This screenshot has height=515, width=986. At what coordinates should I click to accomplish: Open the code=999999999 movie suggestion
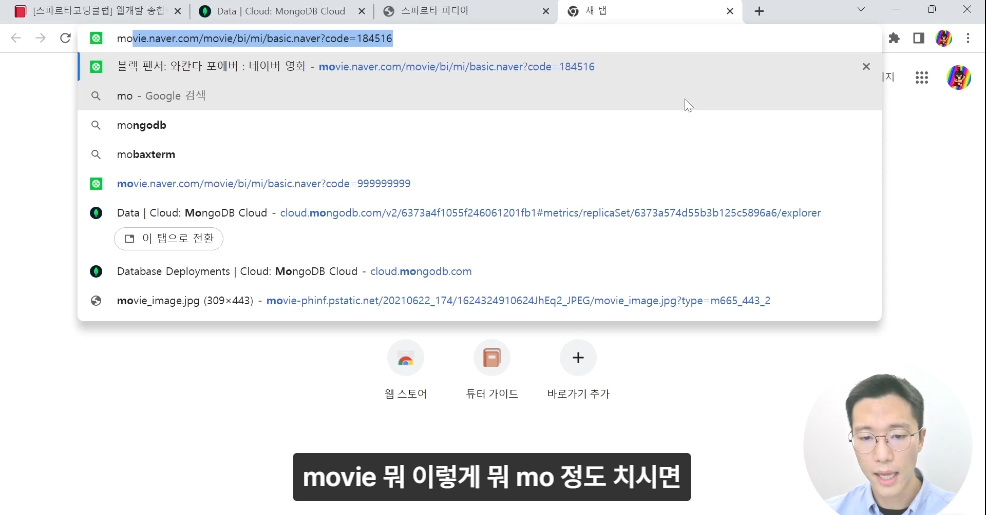coord(479,184)
